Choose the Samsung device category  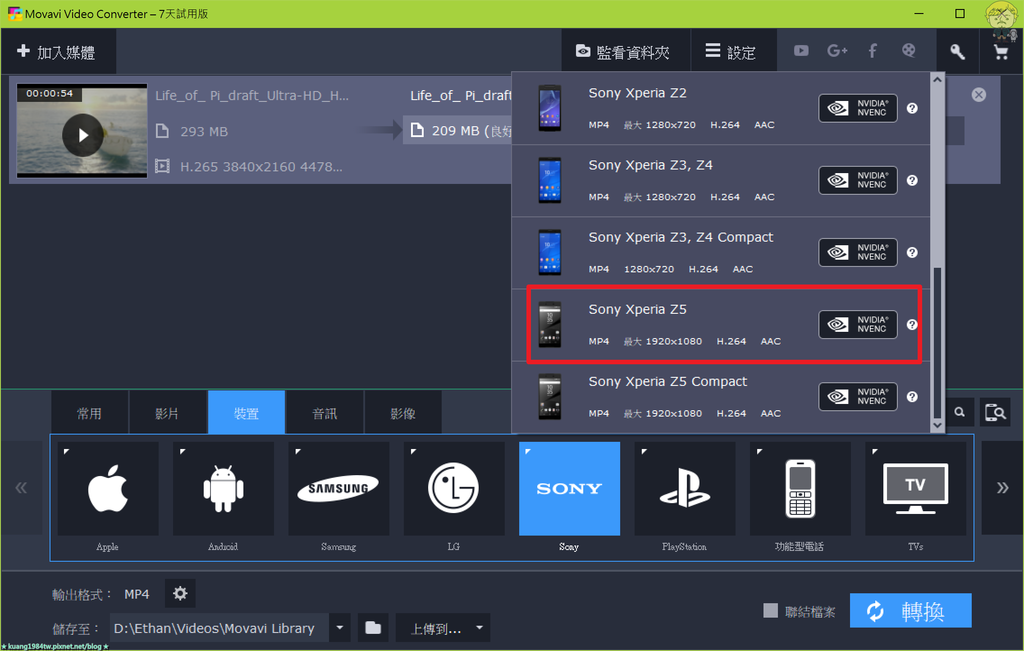coord(338,488)
